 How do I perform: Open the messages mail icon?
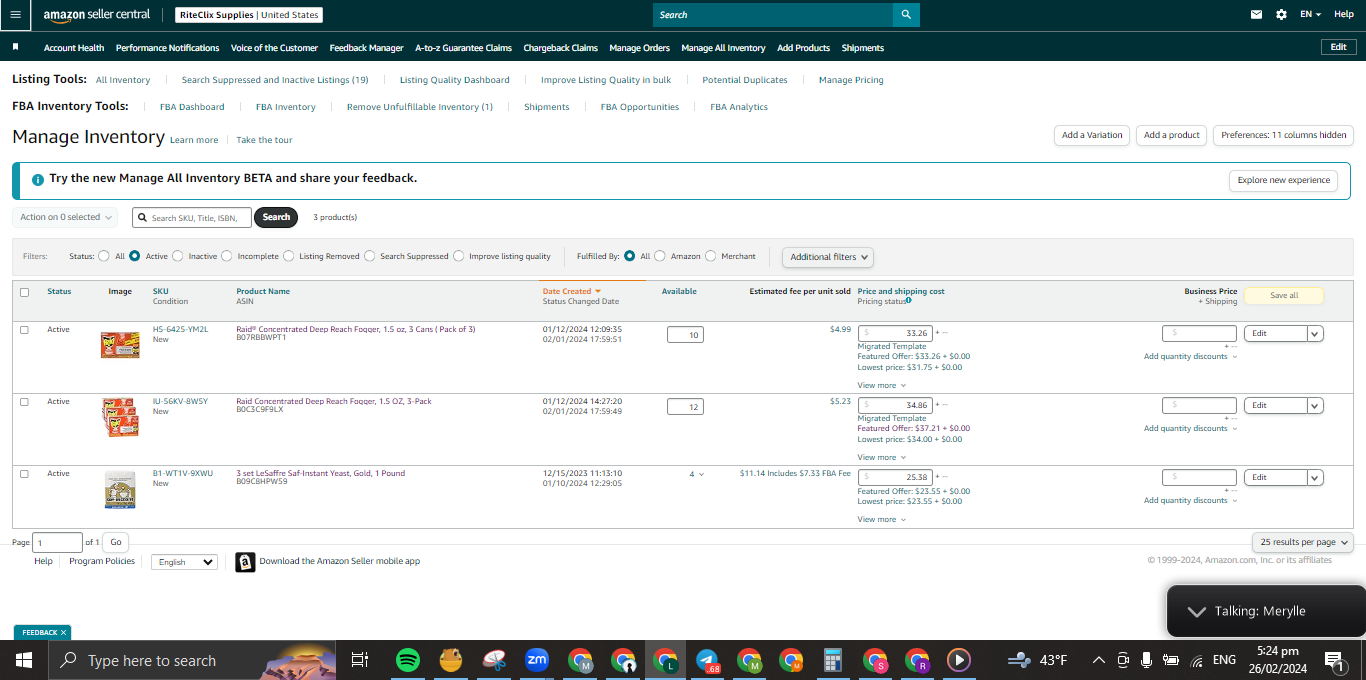(x=1257, y=15)
